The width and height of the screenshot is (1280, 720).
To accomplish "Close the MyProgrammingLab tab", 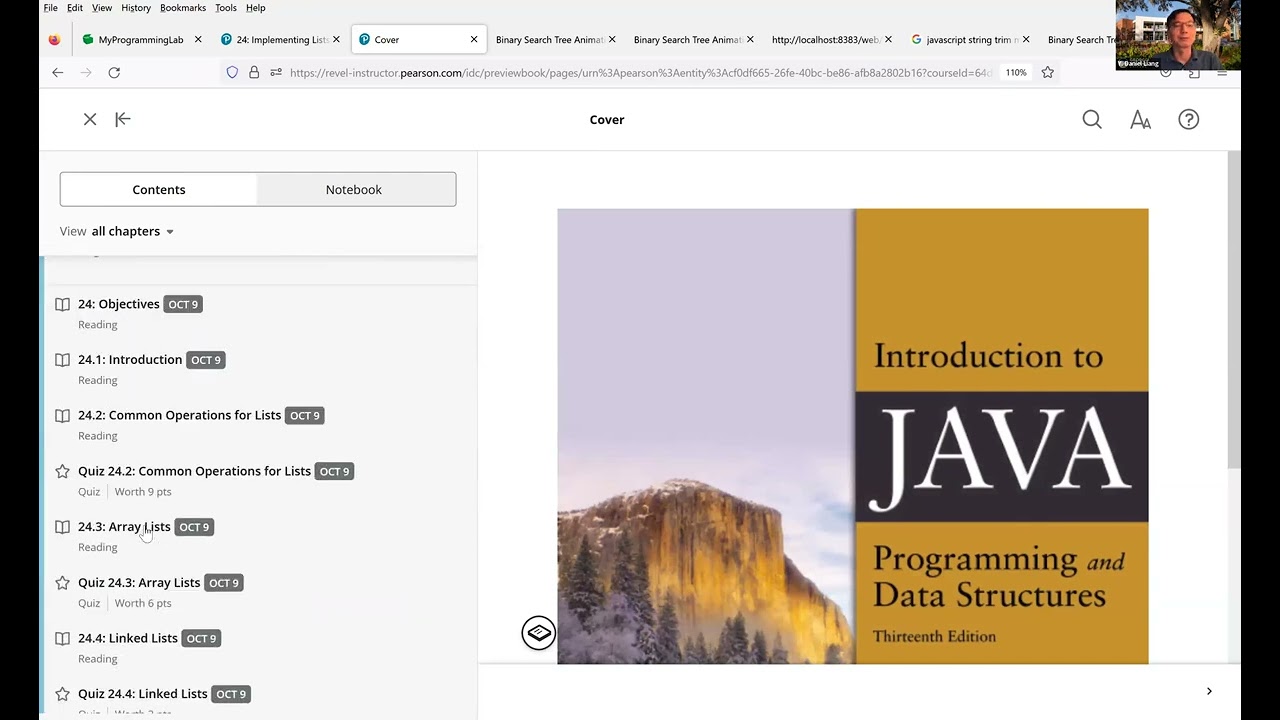I will (198, 40).
